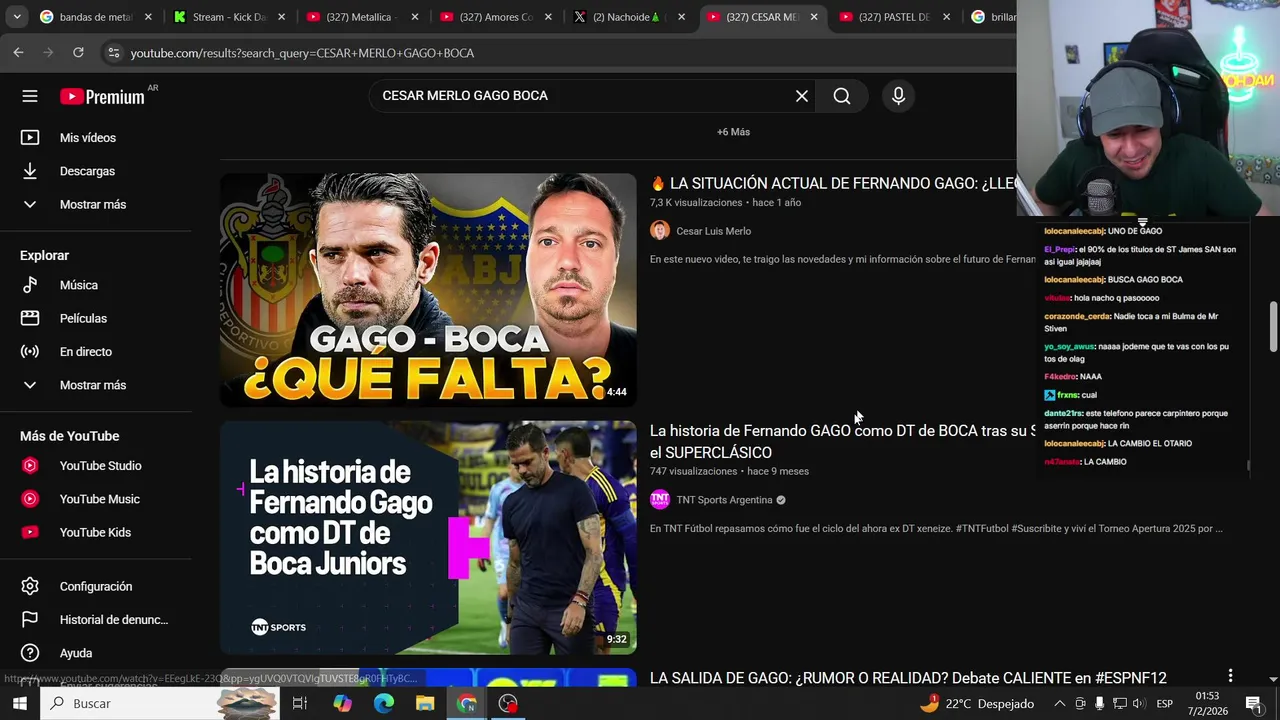1280x720 pixels.
Task: Open video title La historia de Fernando GAGO como DT
Action: click(842, 441)
